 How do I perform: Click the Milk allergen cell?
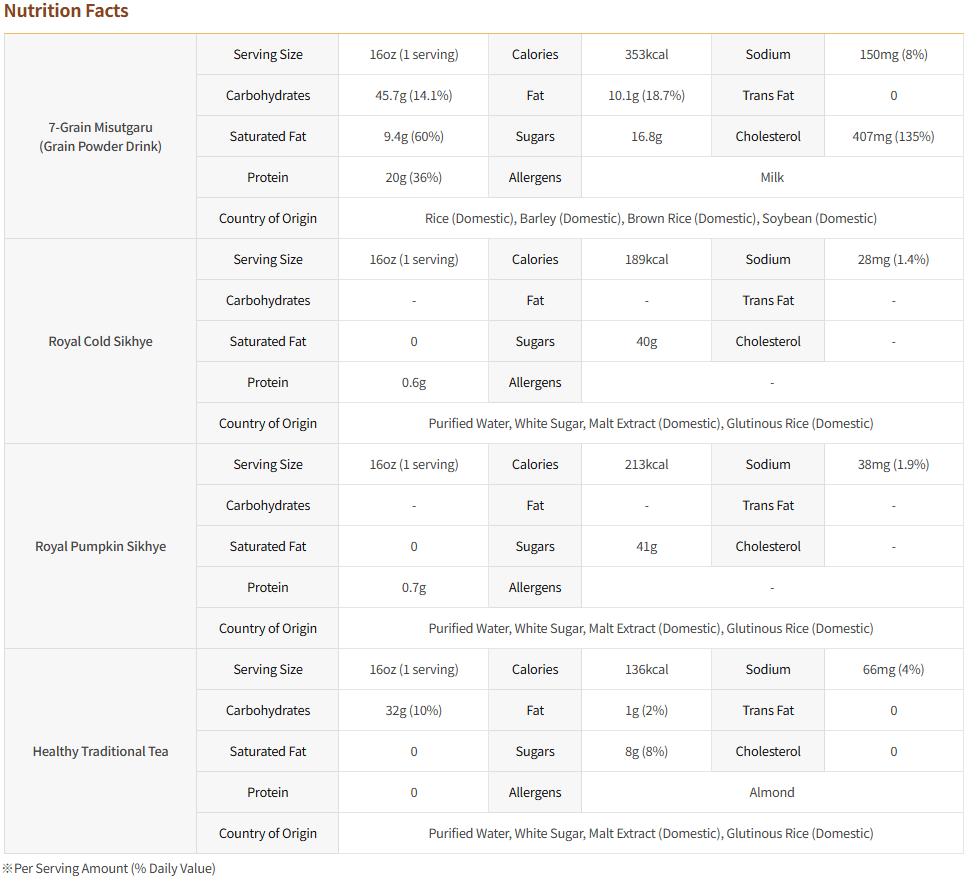[x=772, y=178]
